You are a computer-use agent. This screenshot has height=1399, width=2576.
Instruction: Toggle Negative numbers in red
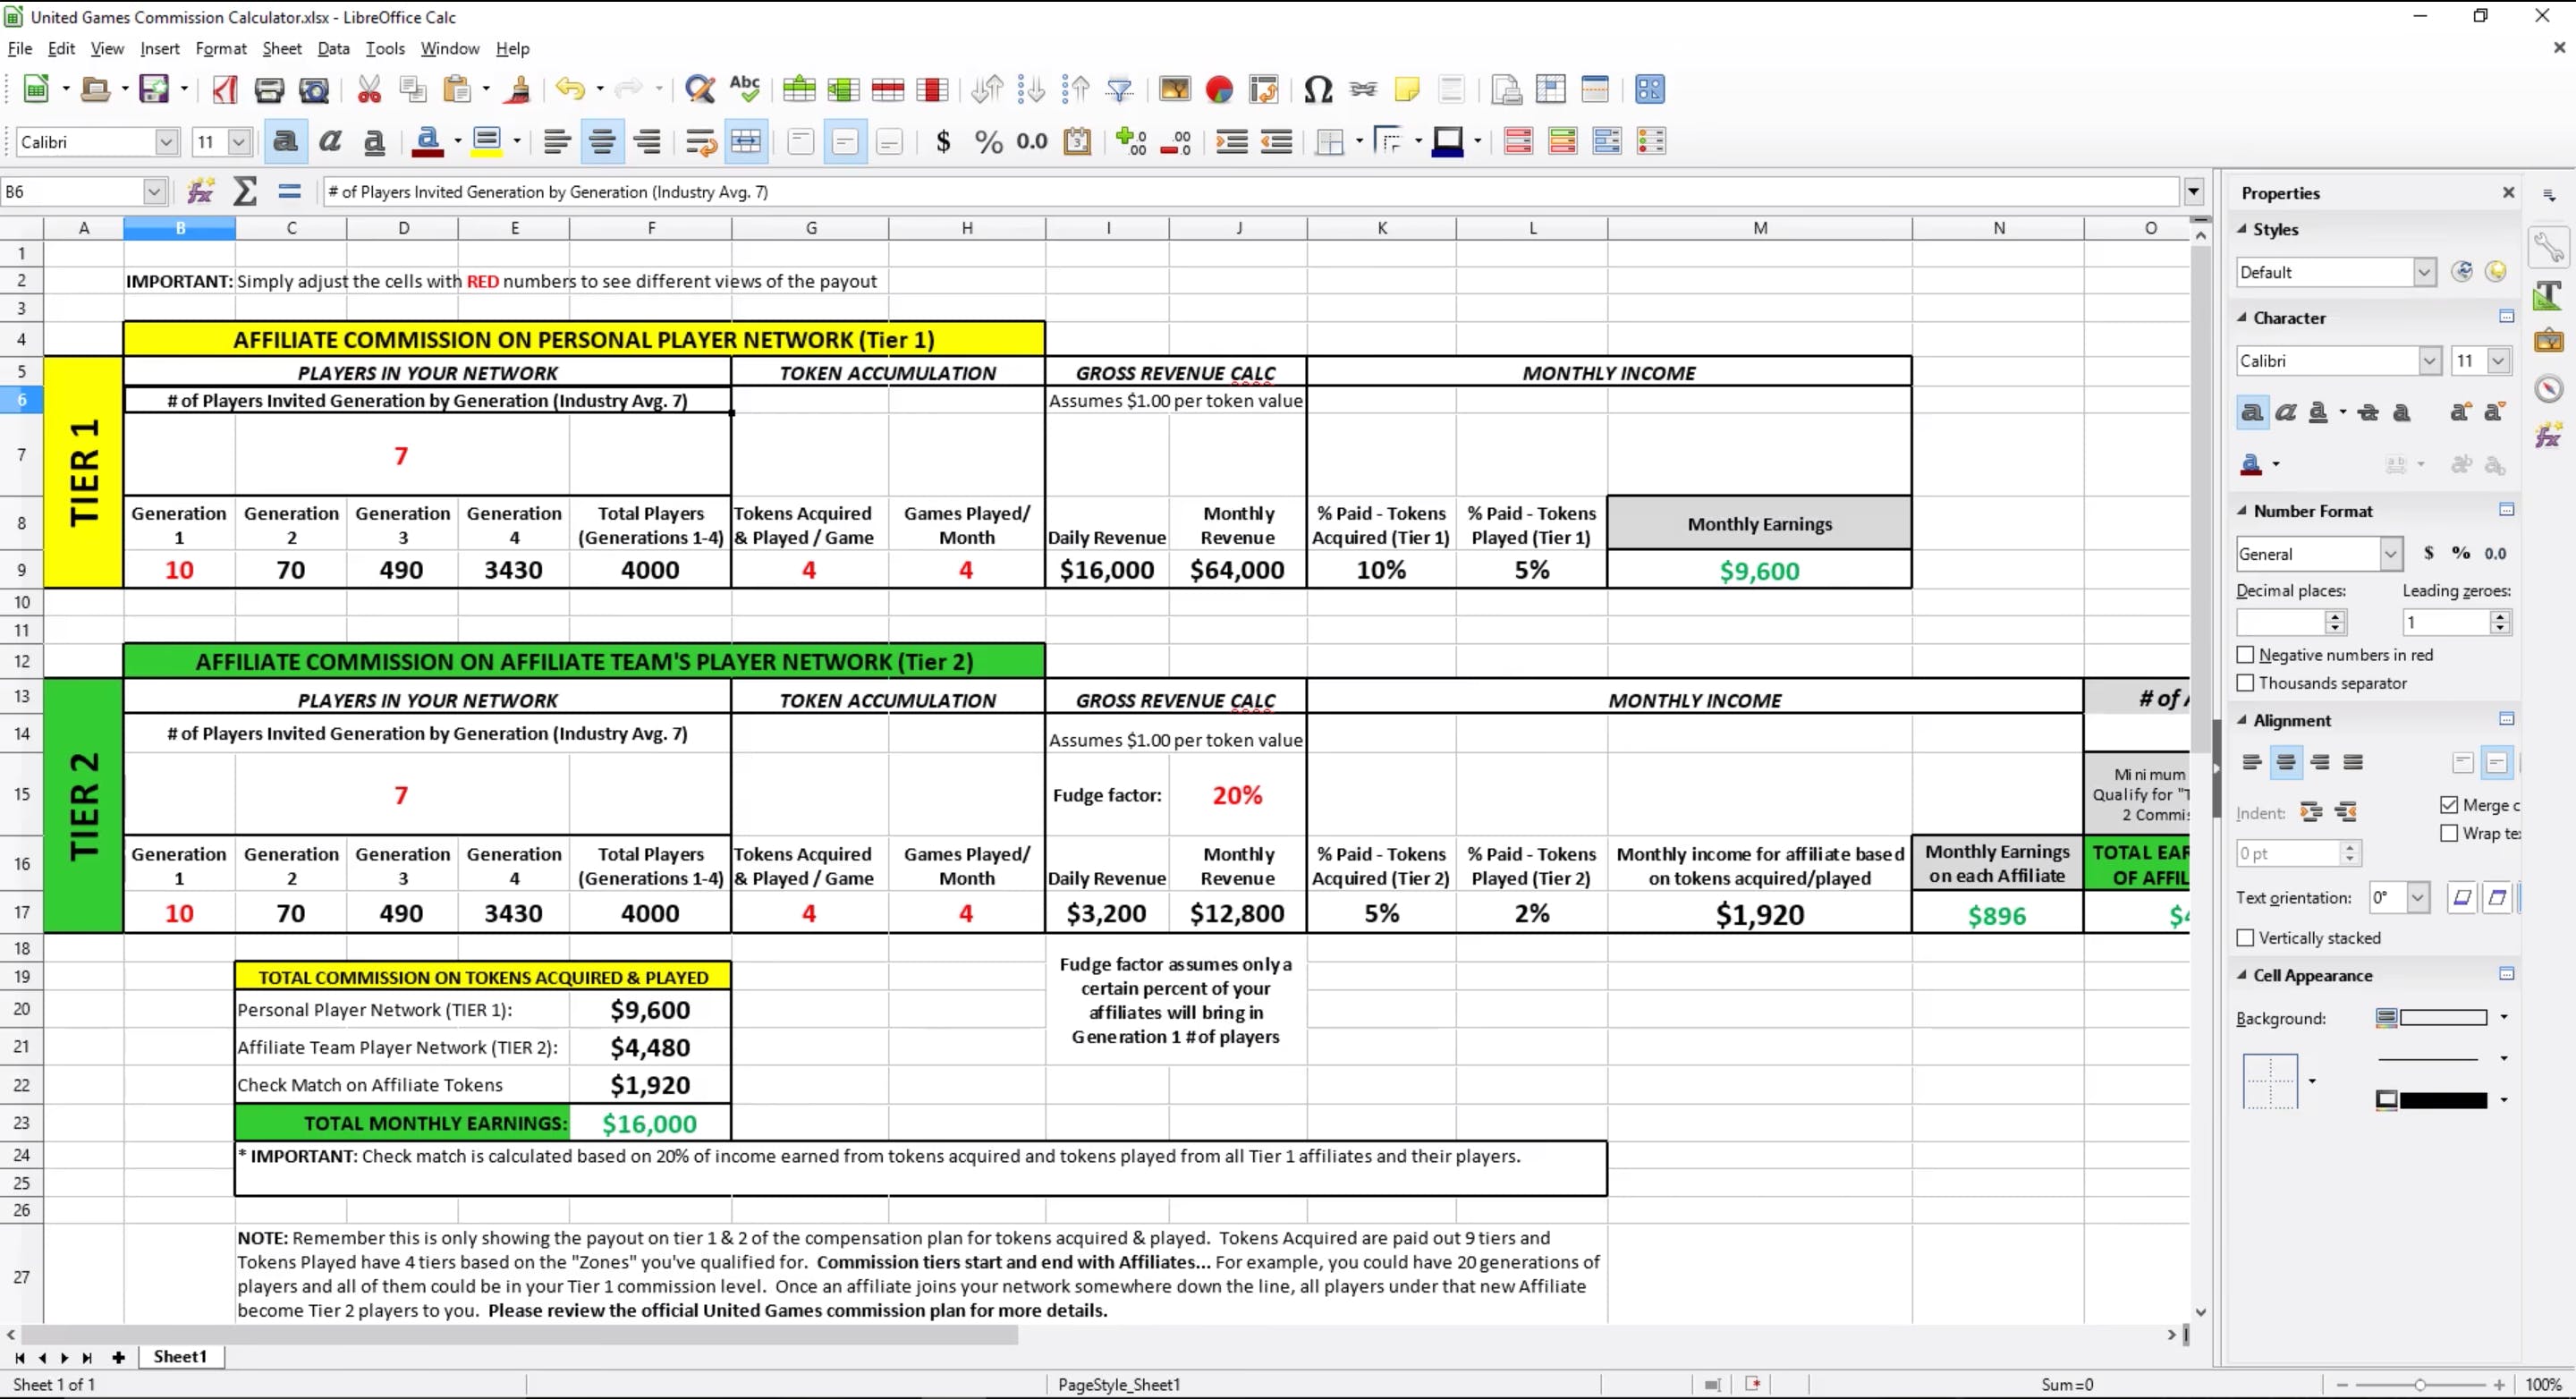(x=2245, y=655)
